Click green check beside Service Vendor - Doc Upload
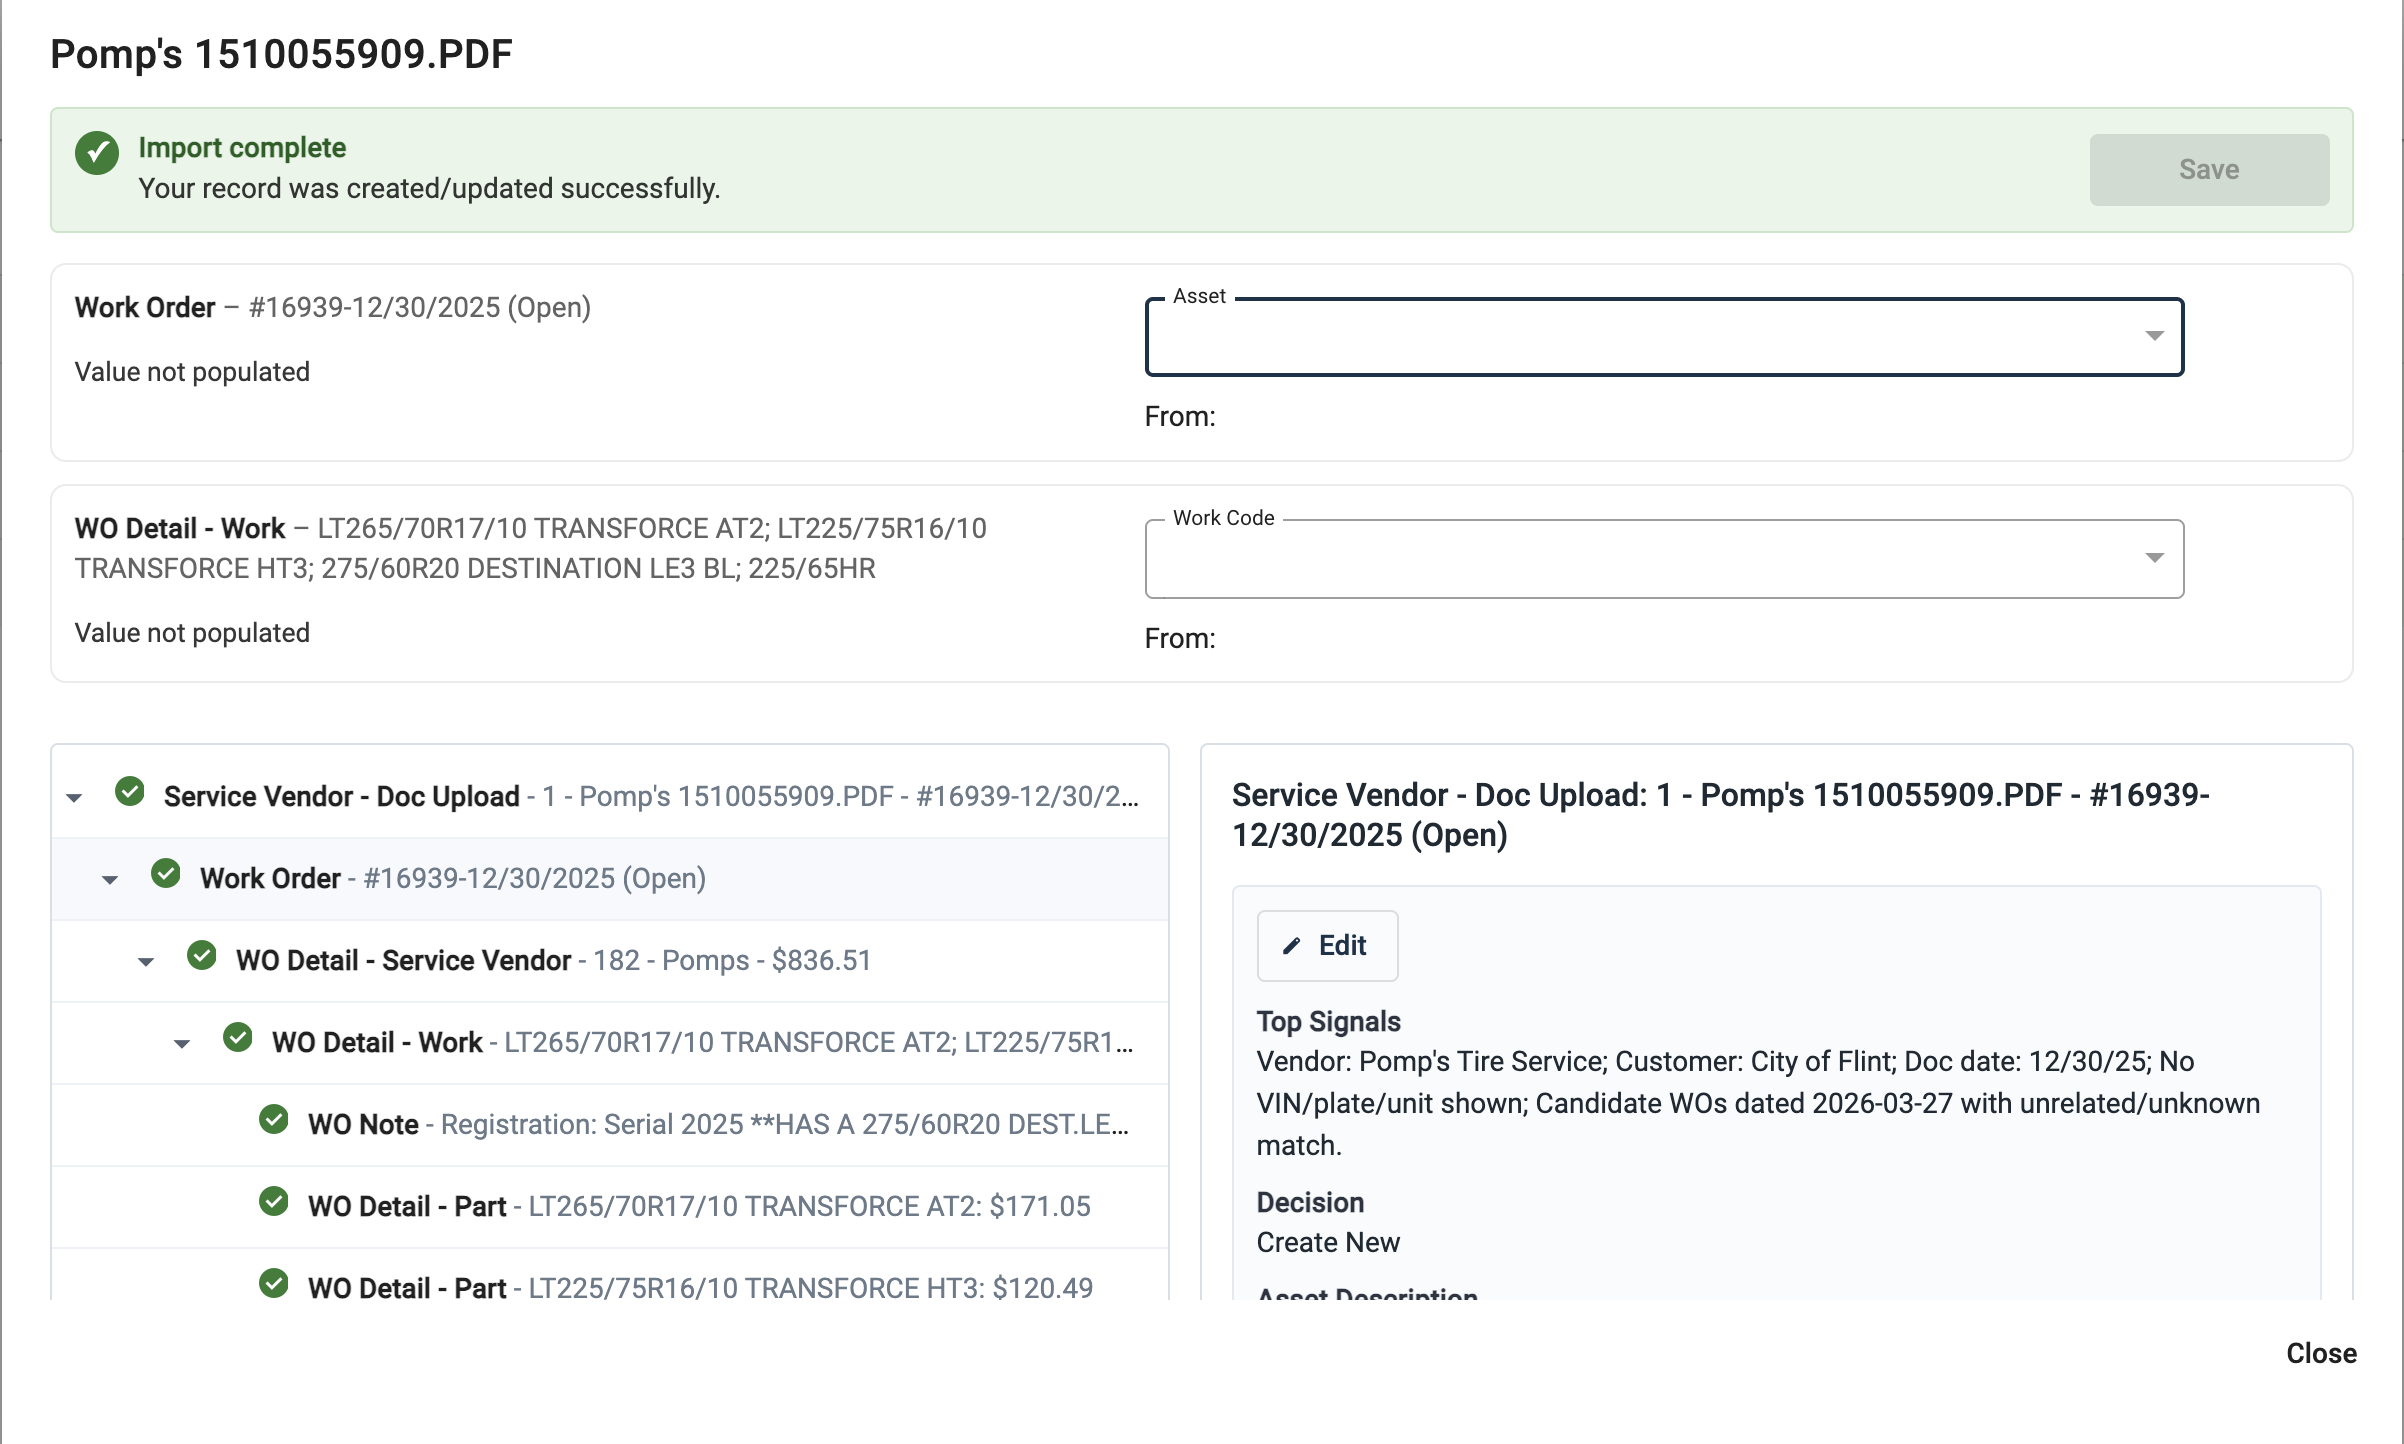 pos(130,792)
